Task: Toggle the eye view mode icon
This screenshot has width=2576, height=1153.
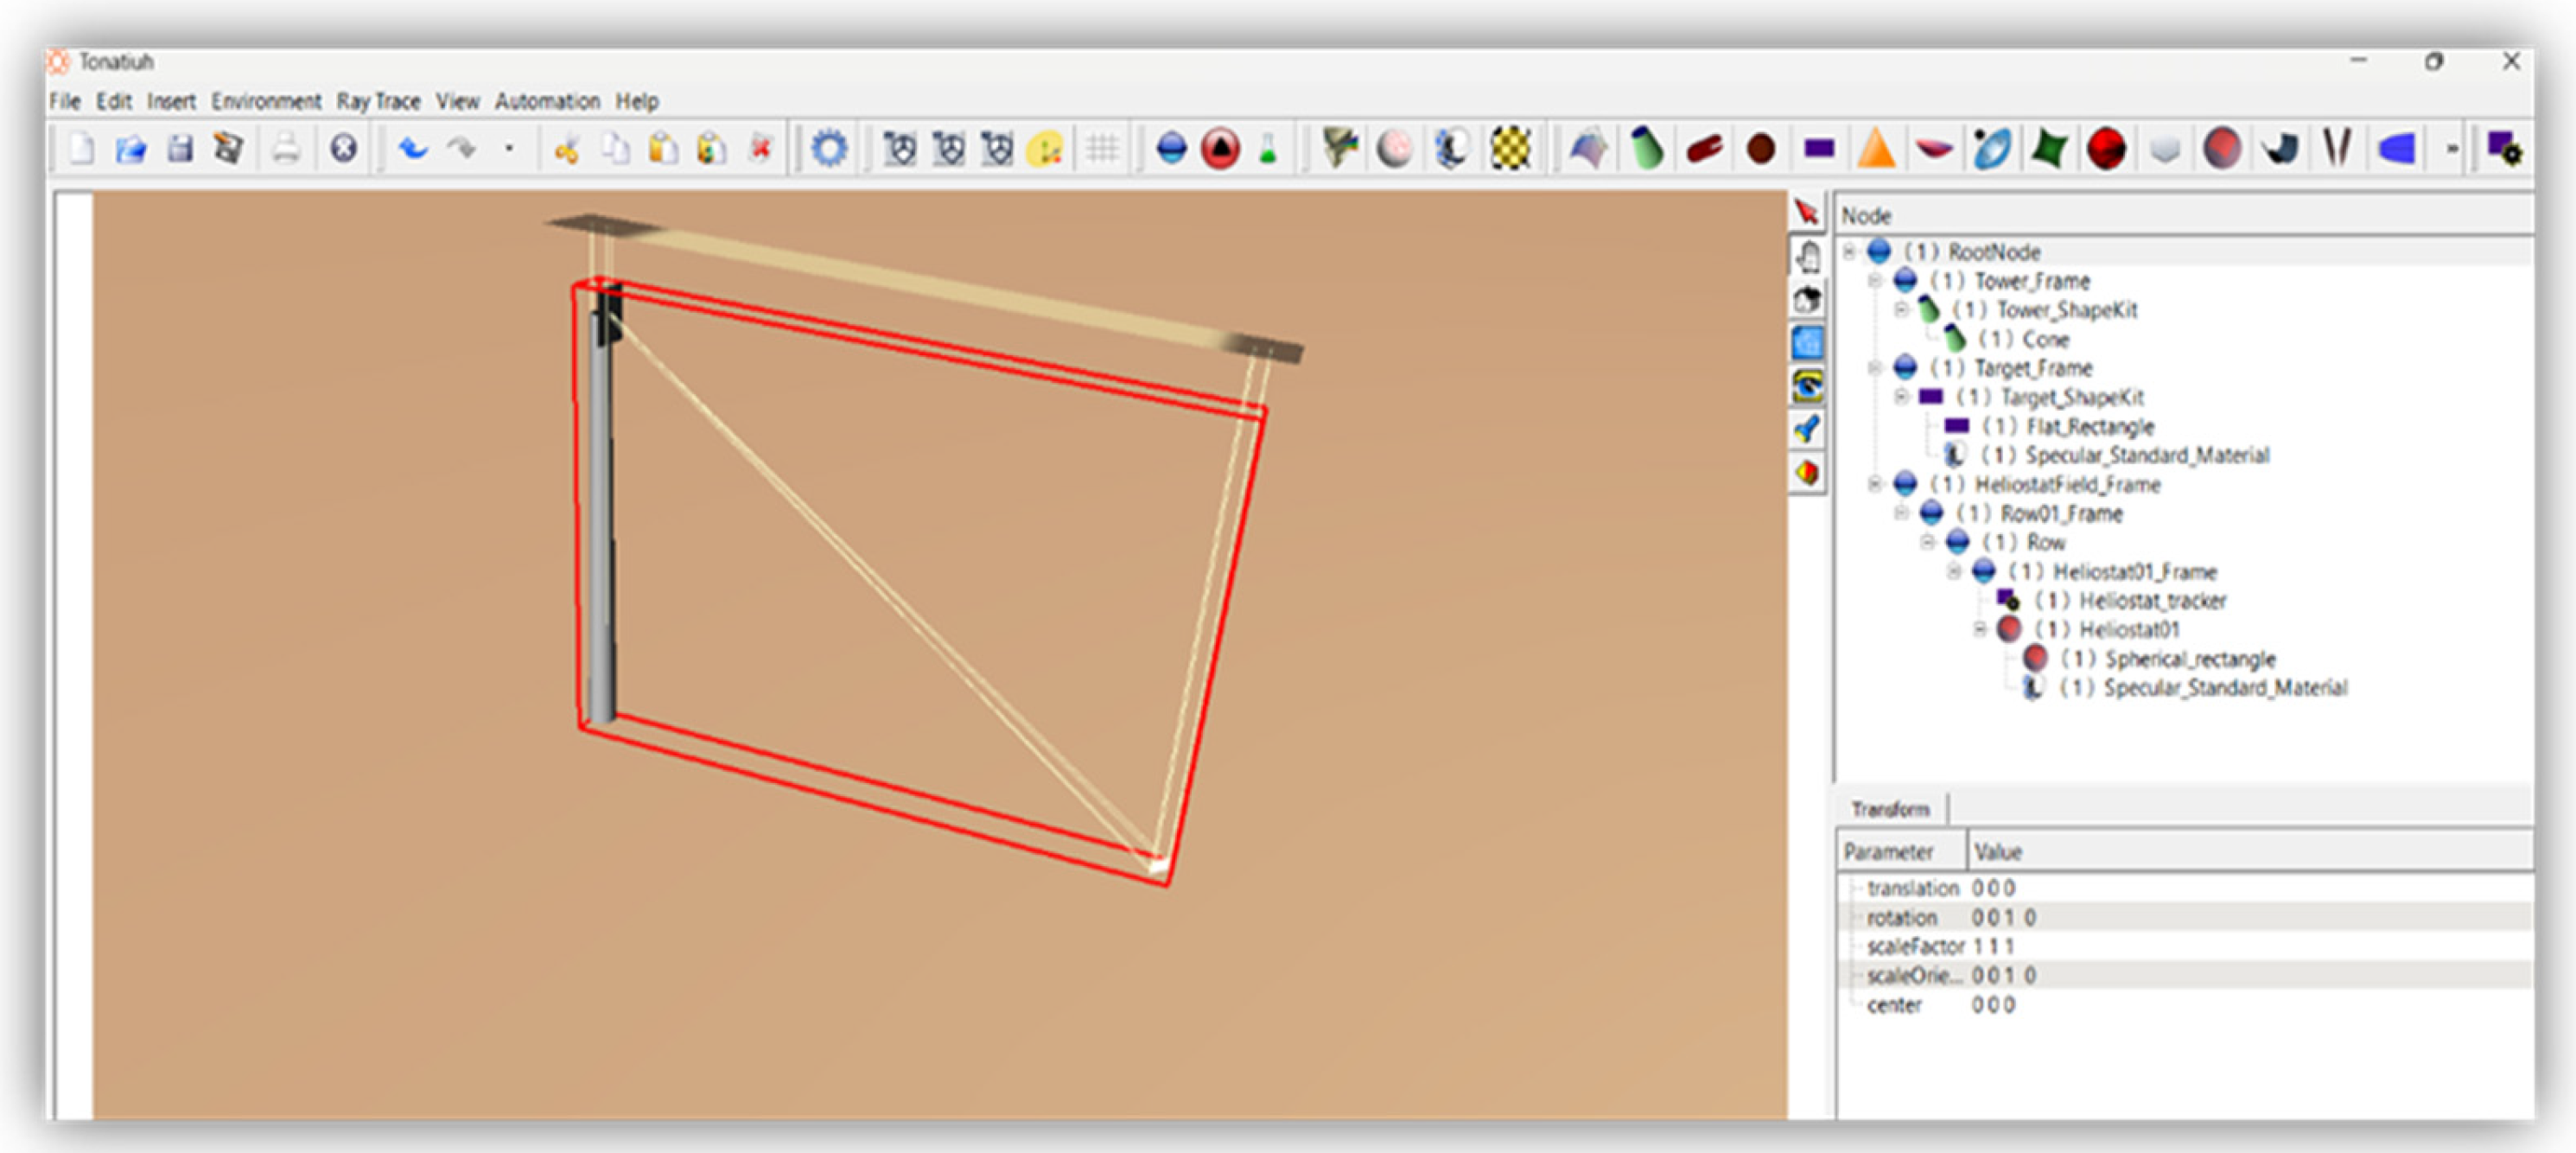Action: (x=1807, y=385)
